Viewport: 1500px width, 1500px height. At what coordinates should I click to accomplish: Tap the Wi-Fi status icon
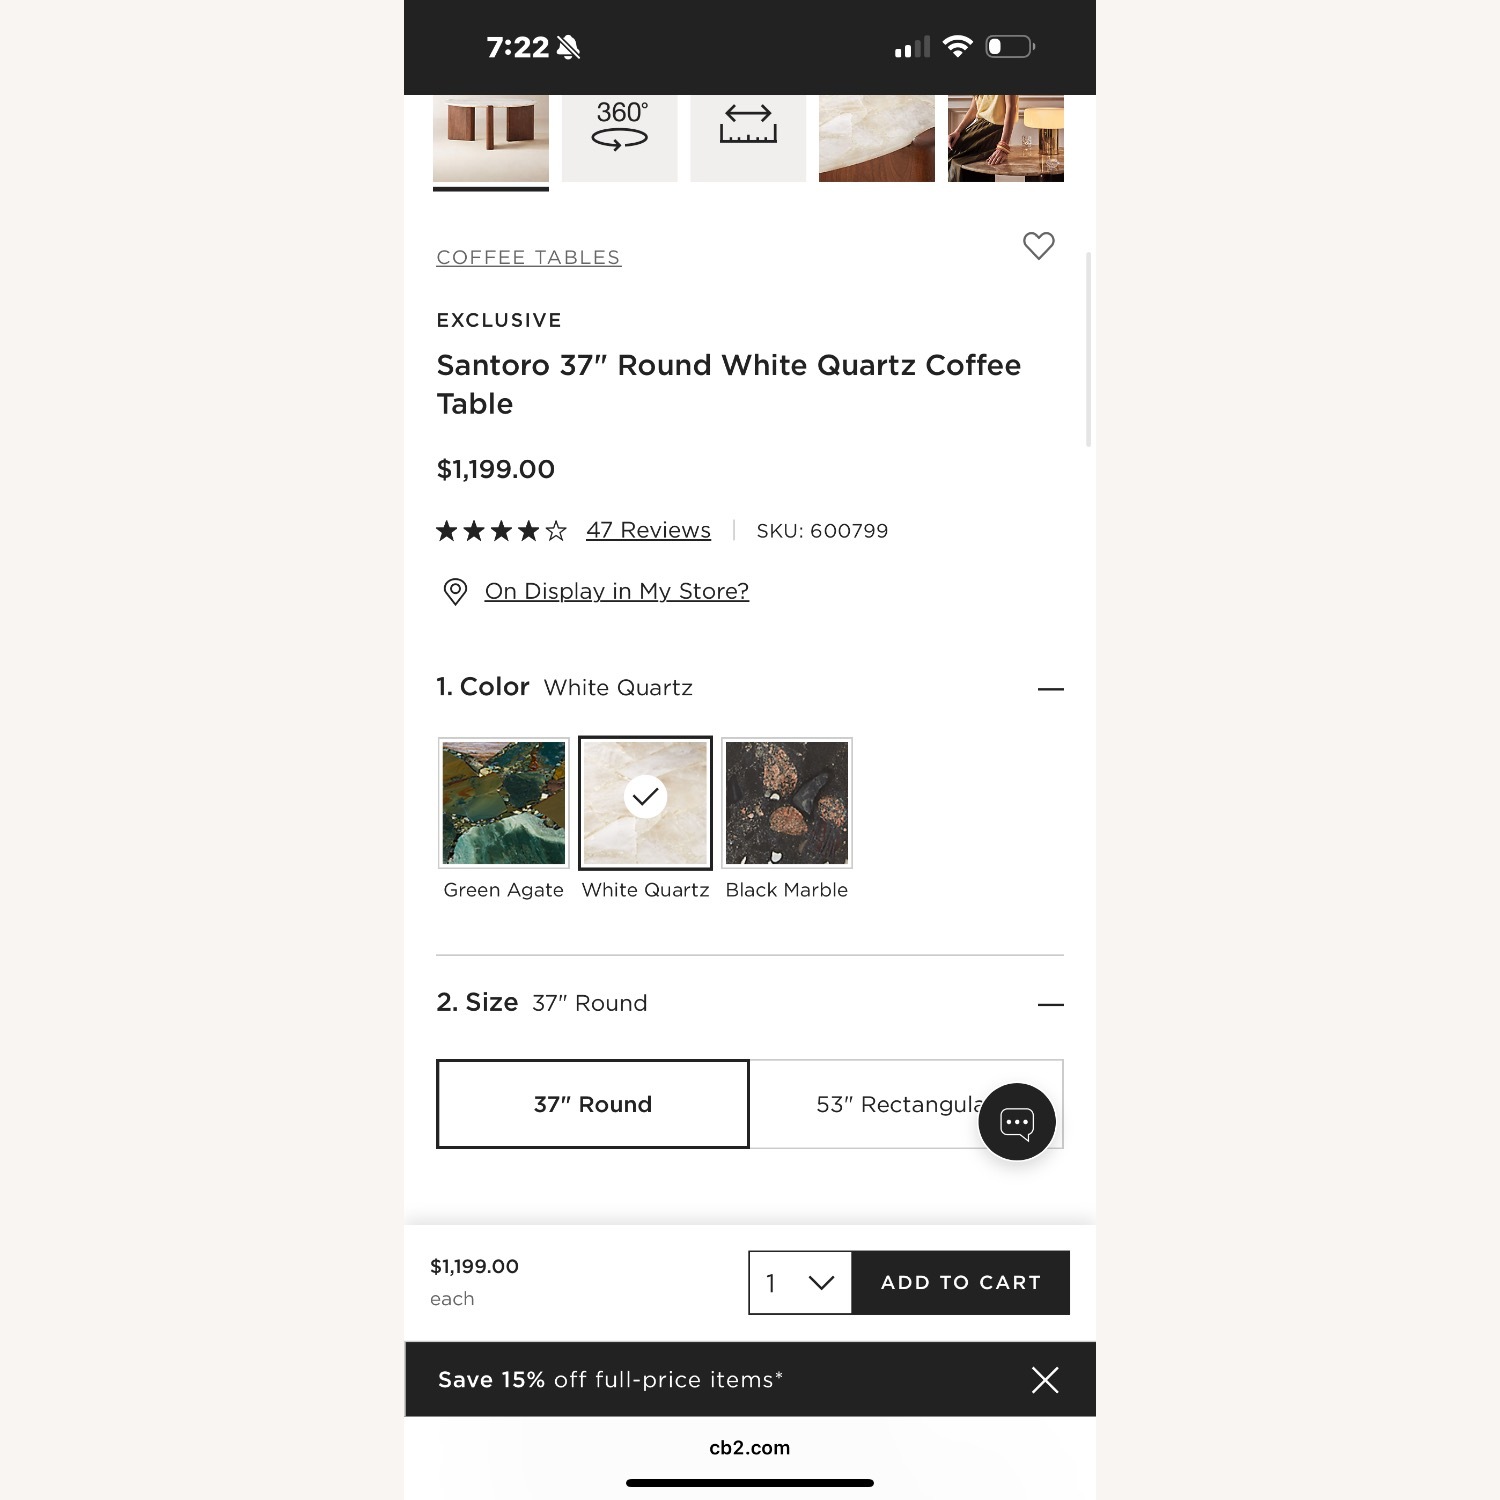(958, 47)
